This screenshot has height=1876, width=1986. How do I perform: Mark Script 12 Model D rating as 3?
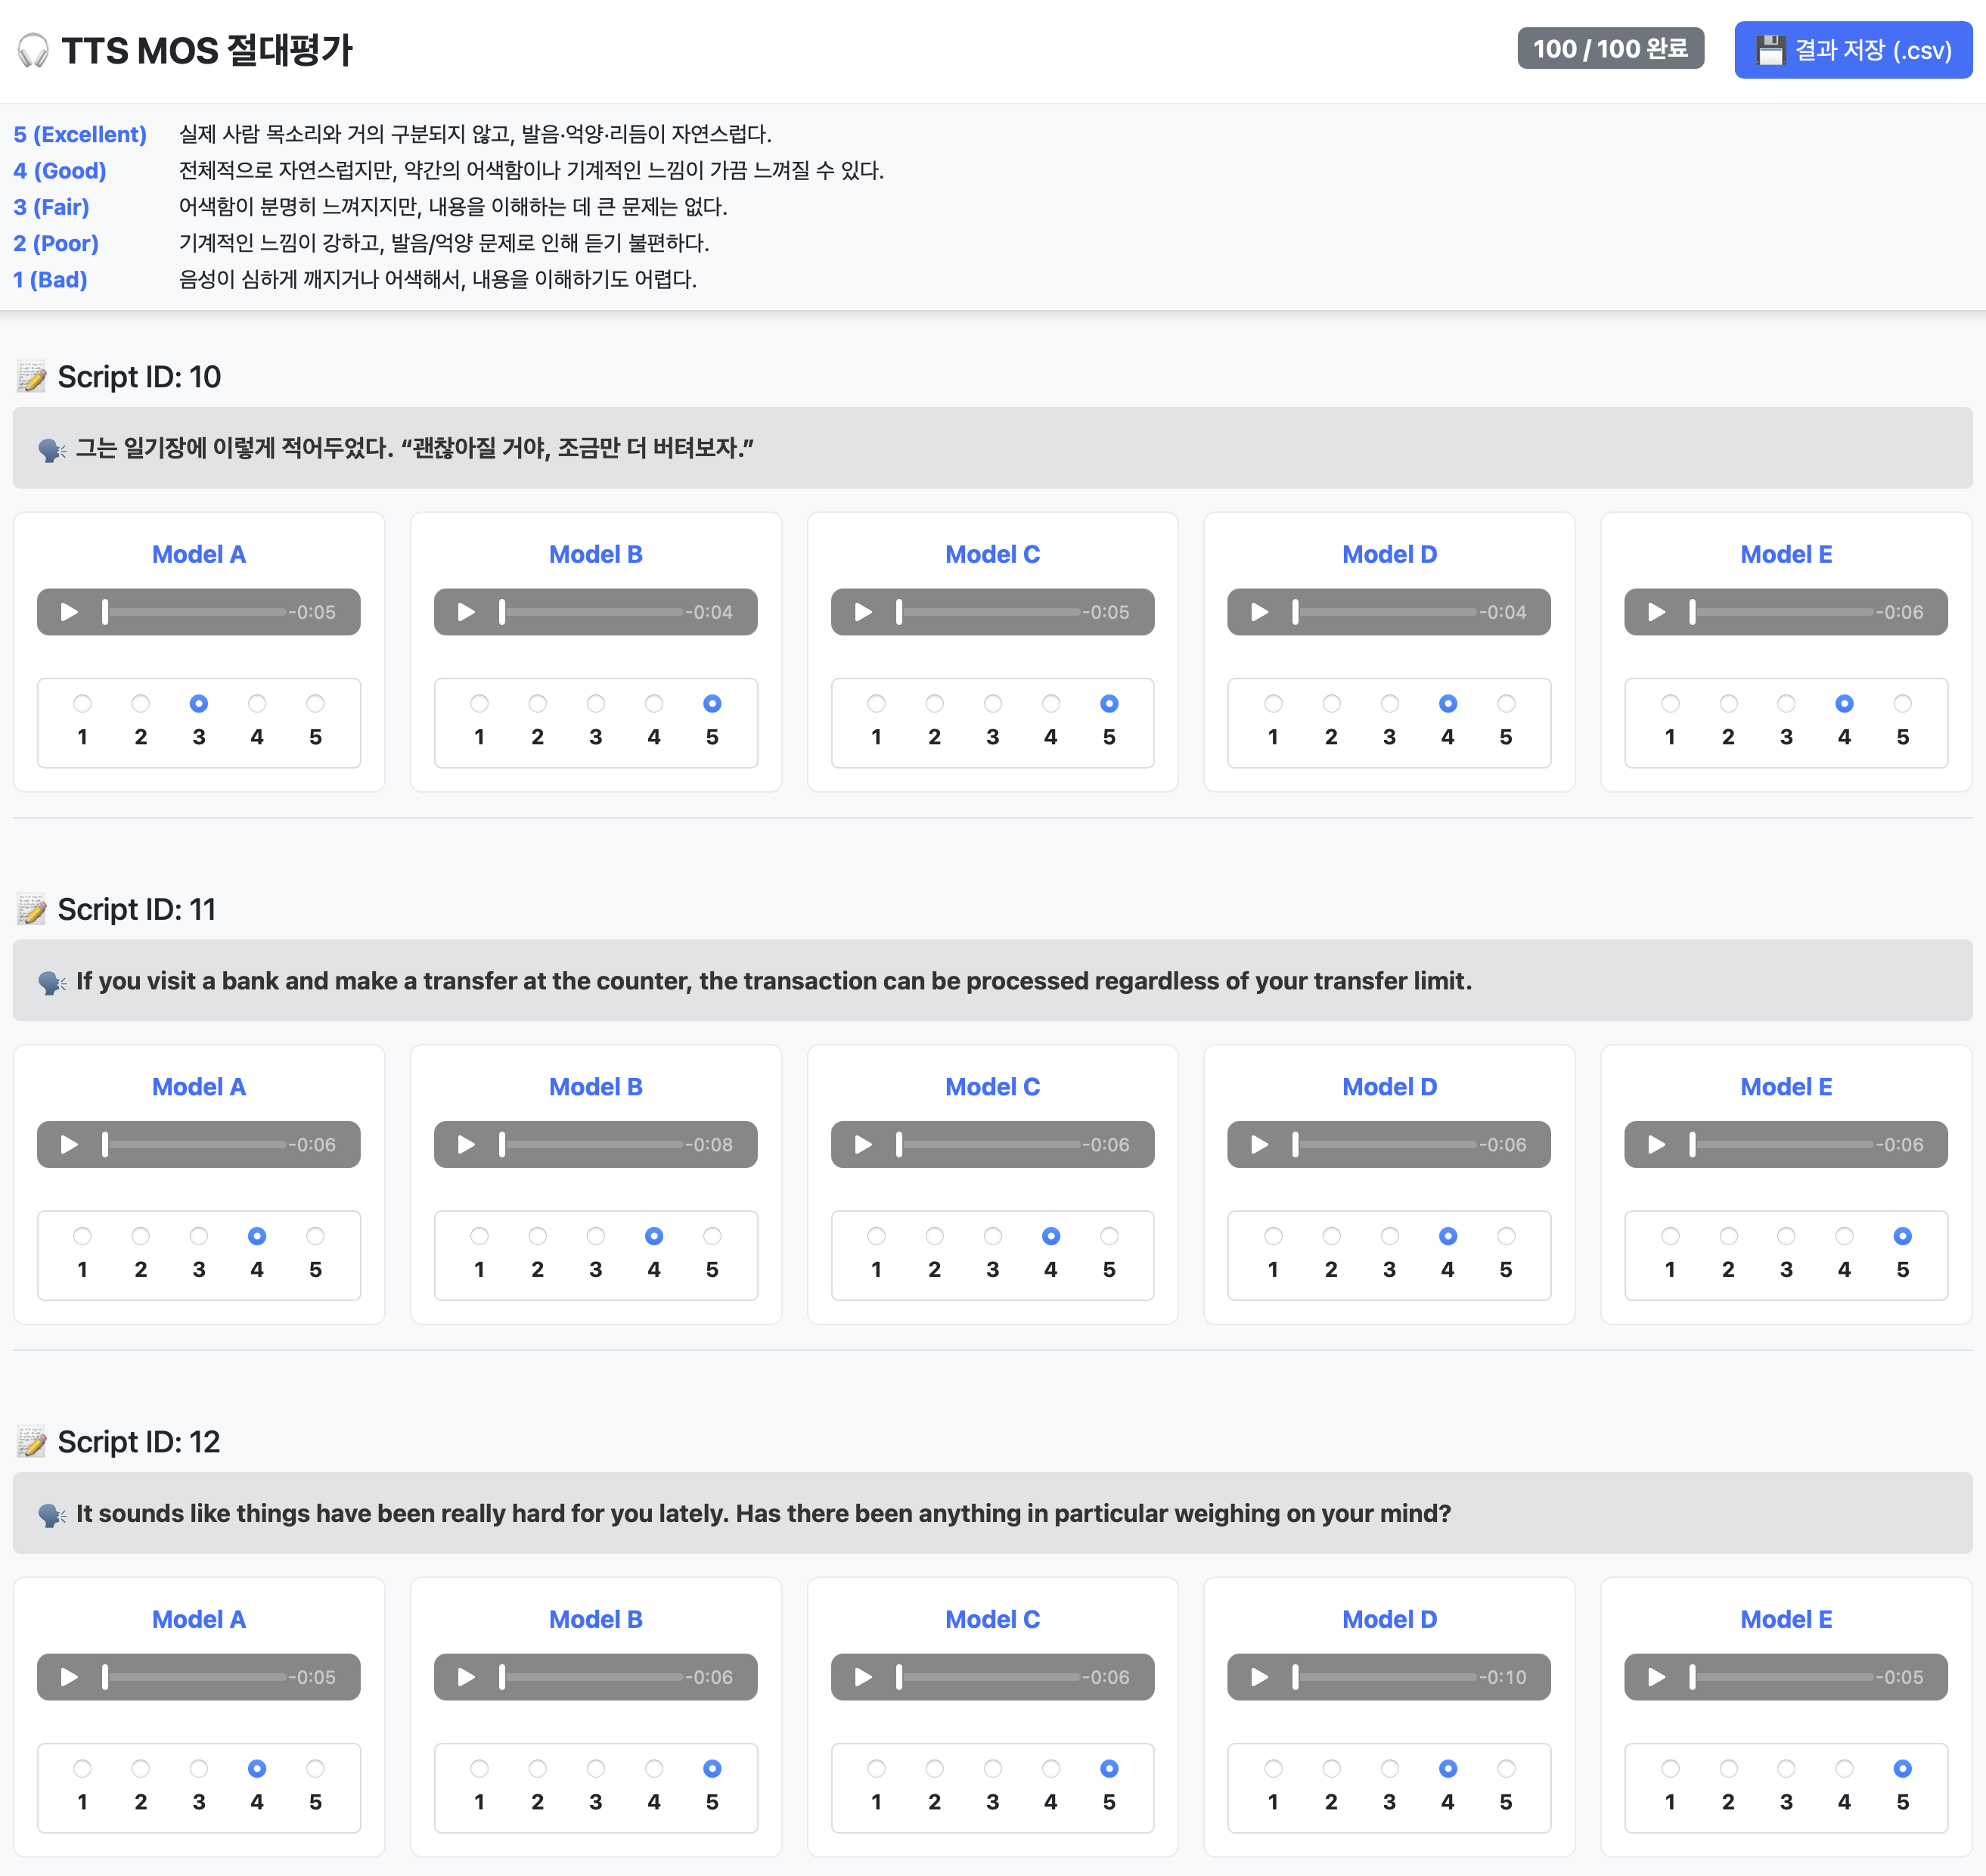click(1389, 1769)
